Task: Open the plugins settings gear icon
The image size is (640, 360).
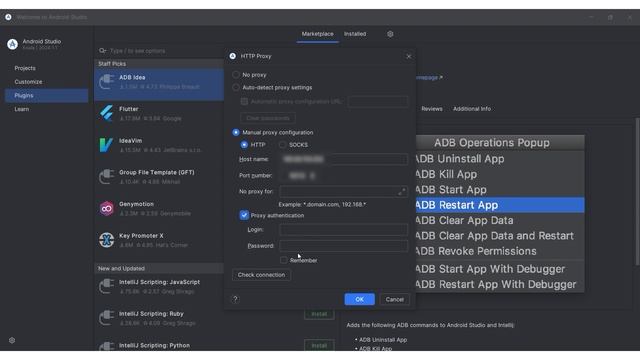Action: point(390,34)
